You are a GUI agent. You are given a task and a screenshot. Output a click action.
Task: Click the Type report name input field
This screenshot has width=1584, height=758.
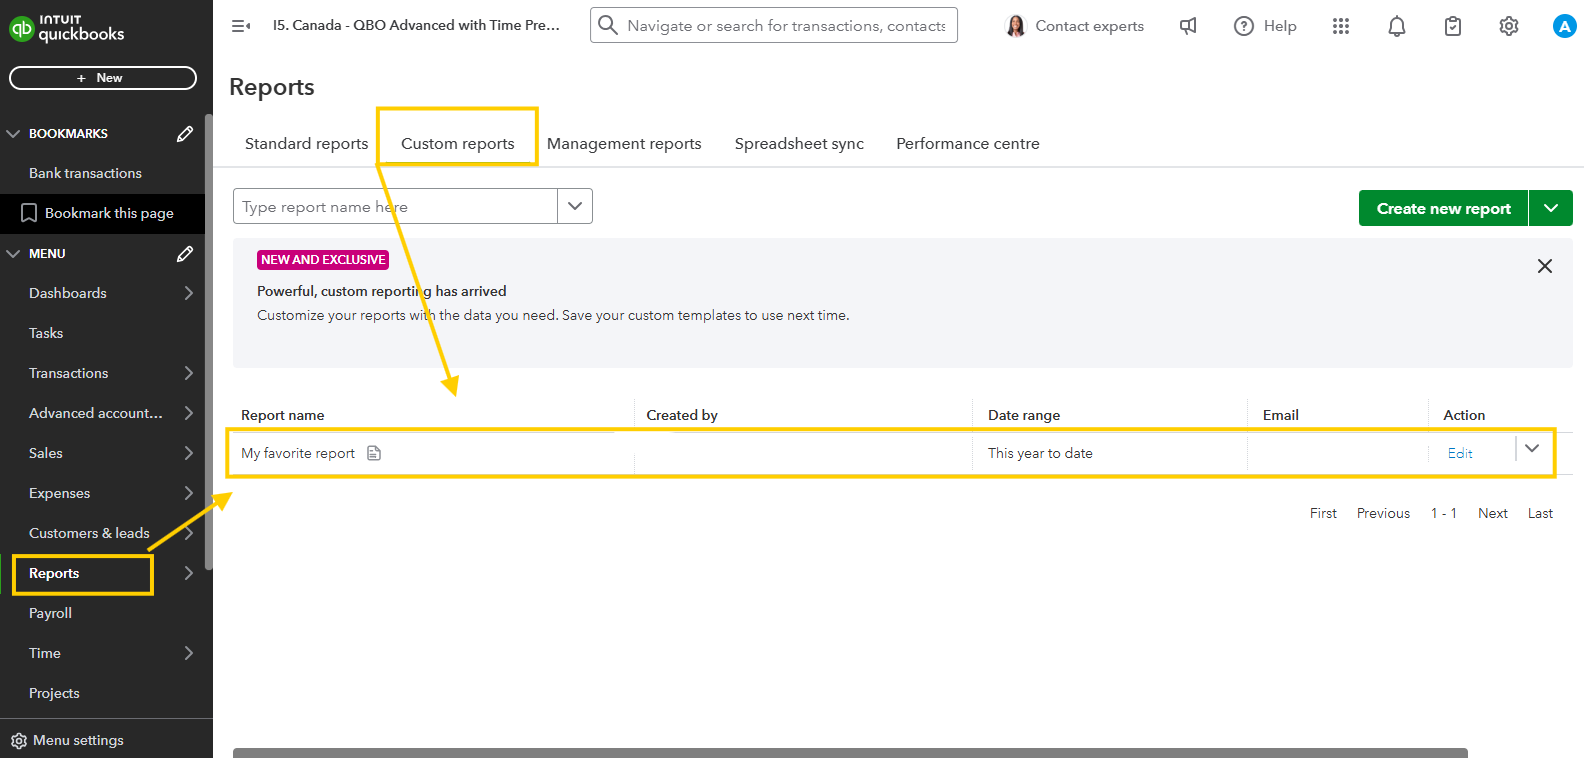(x=395, y=207)
